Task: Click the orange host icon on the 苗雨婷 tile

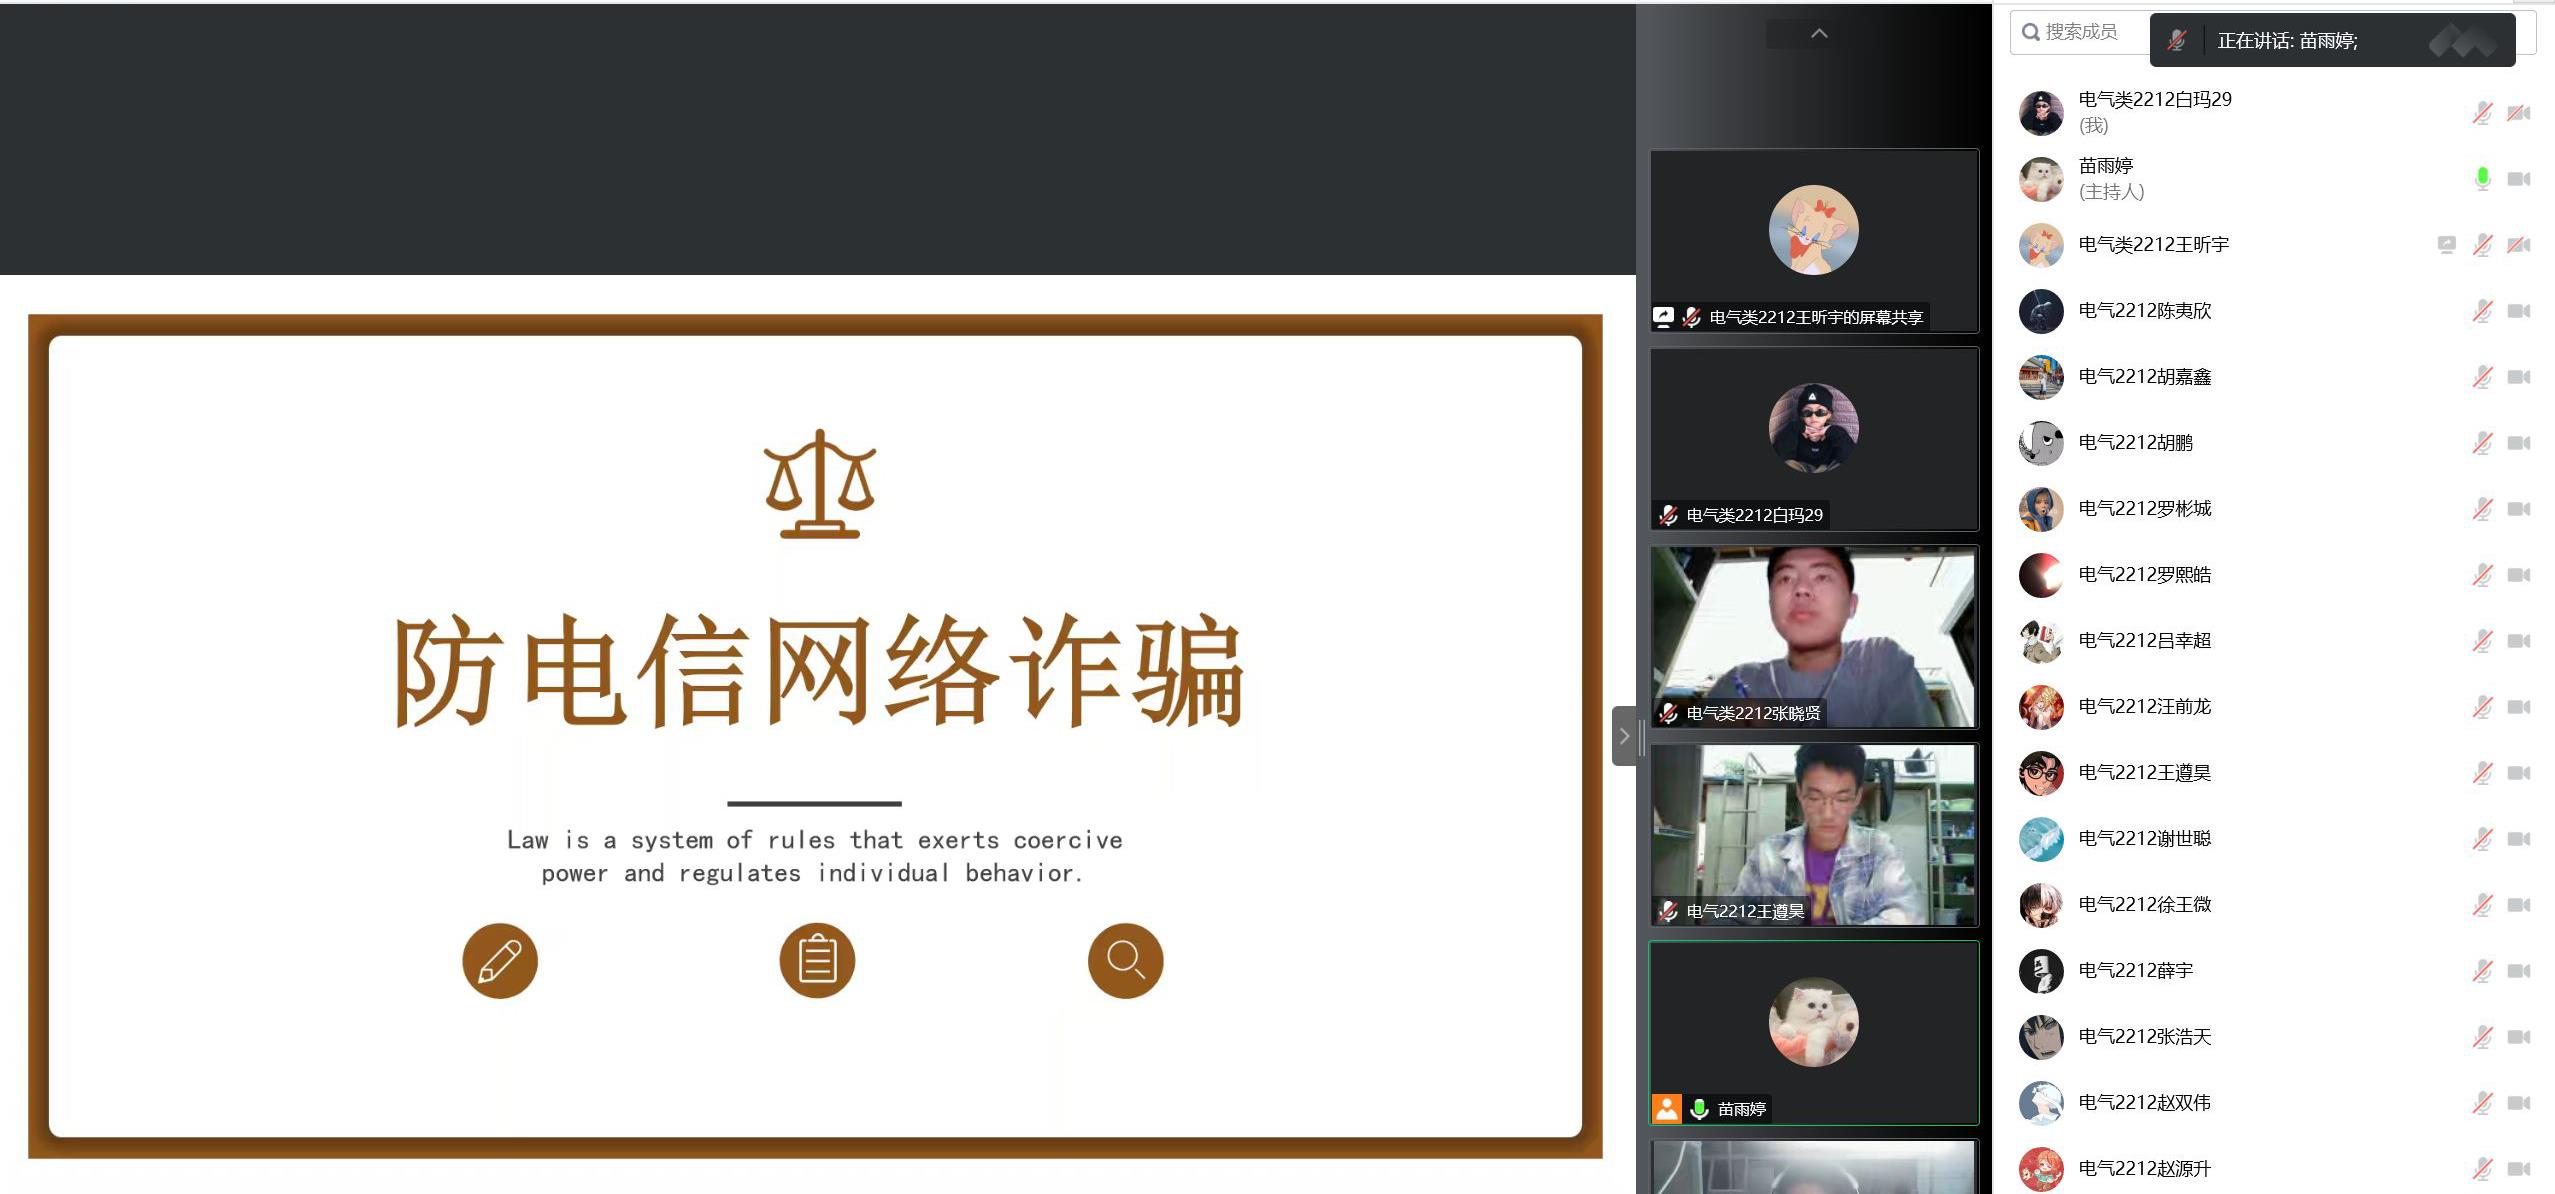Action: (1667, 1108)
